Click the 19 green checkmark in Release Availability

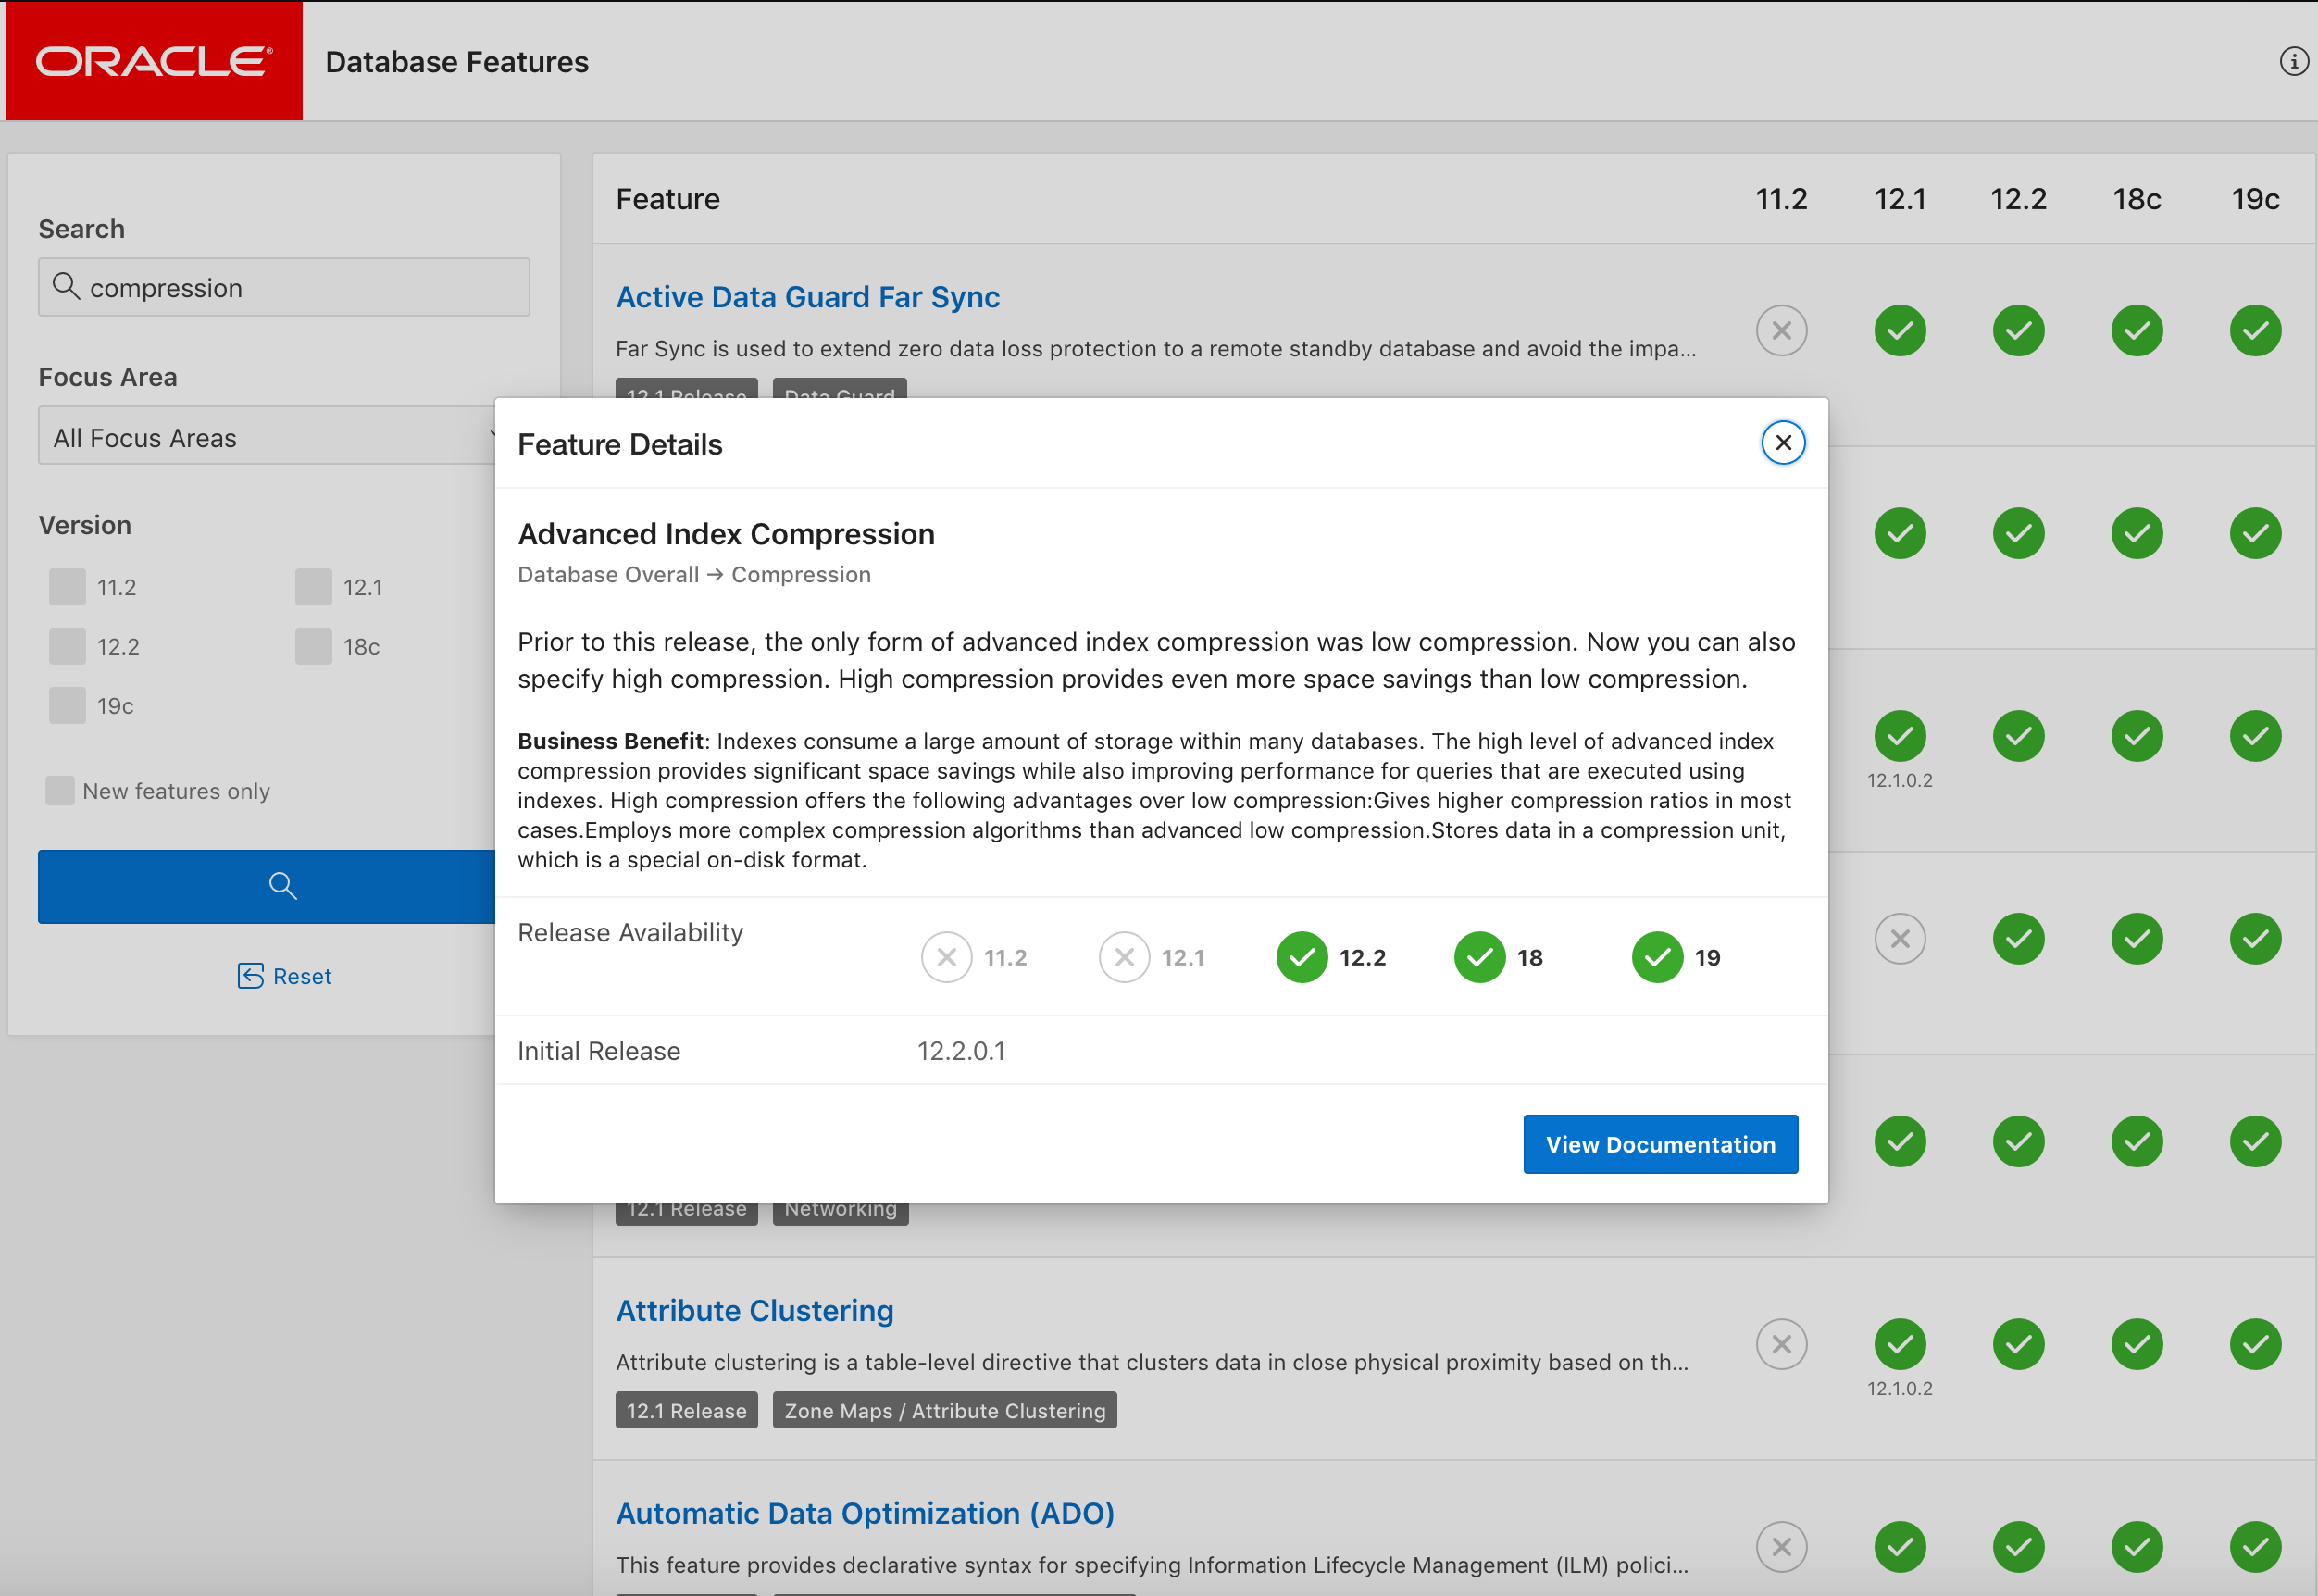pos(1656,957)
